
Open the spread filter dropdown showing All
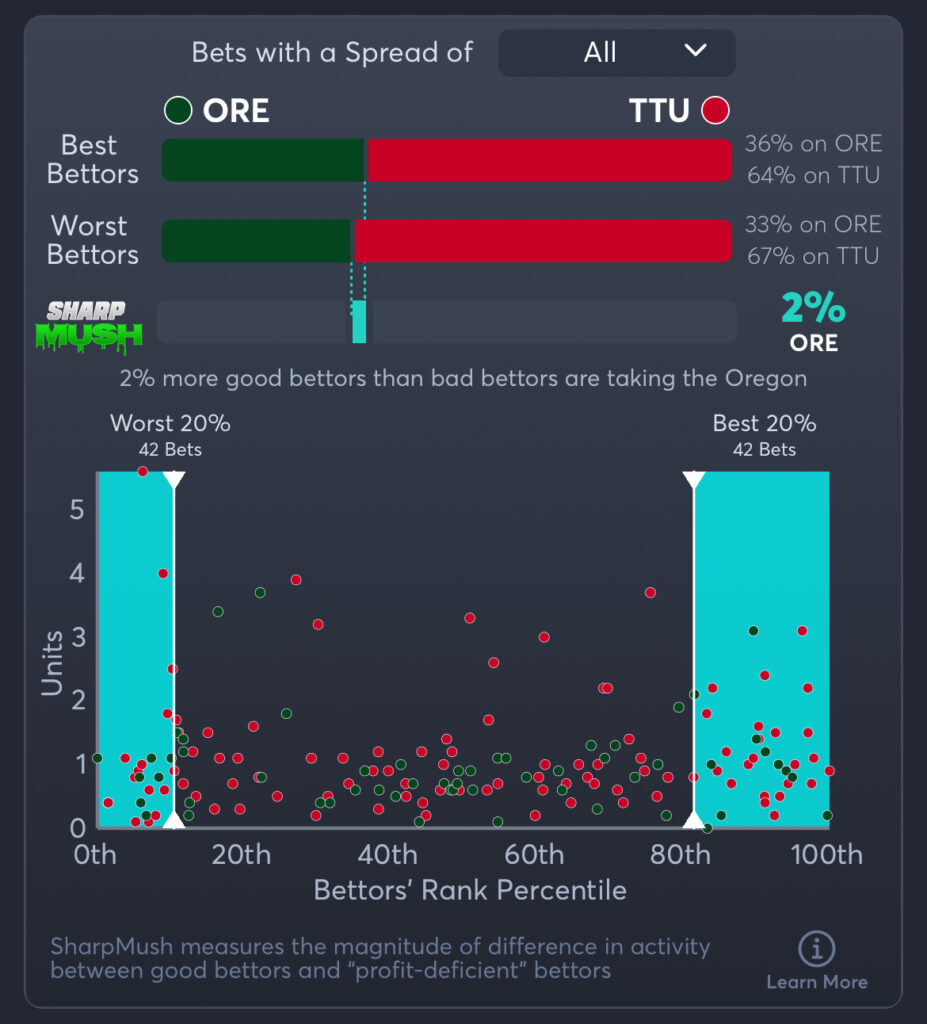pyautogui.click(x=616, y=53)
